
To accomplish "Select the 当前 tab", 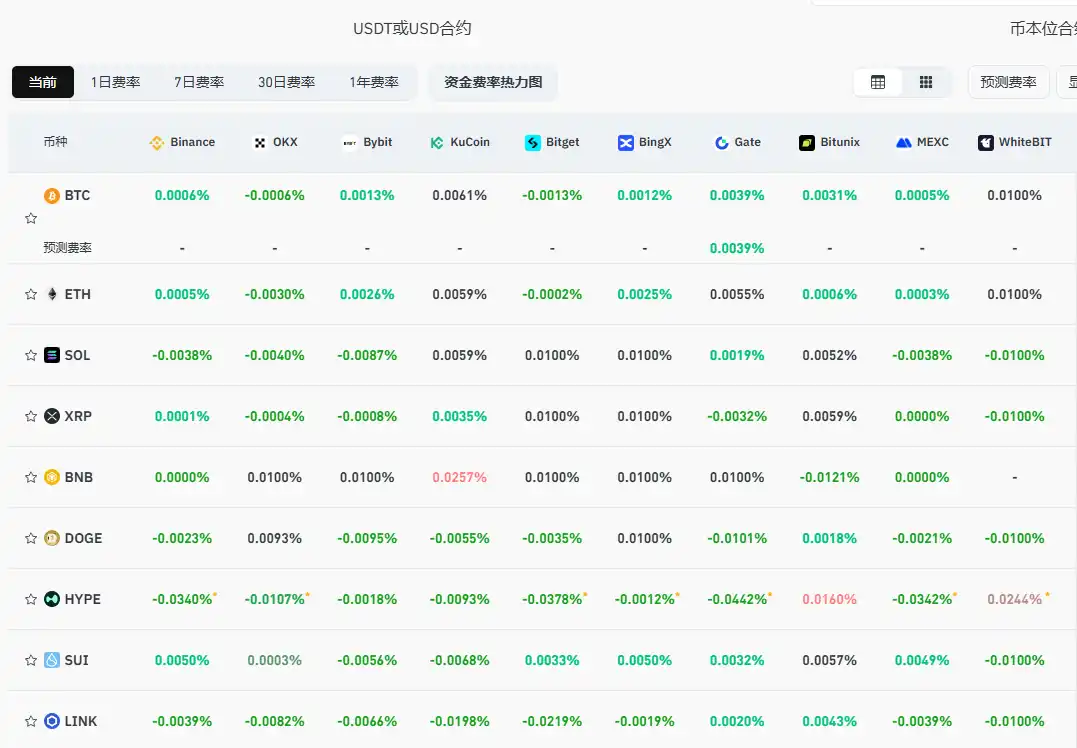I will [43, 82].
